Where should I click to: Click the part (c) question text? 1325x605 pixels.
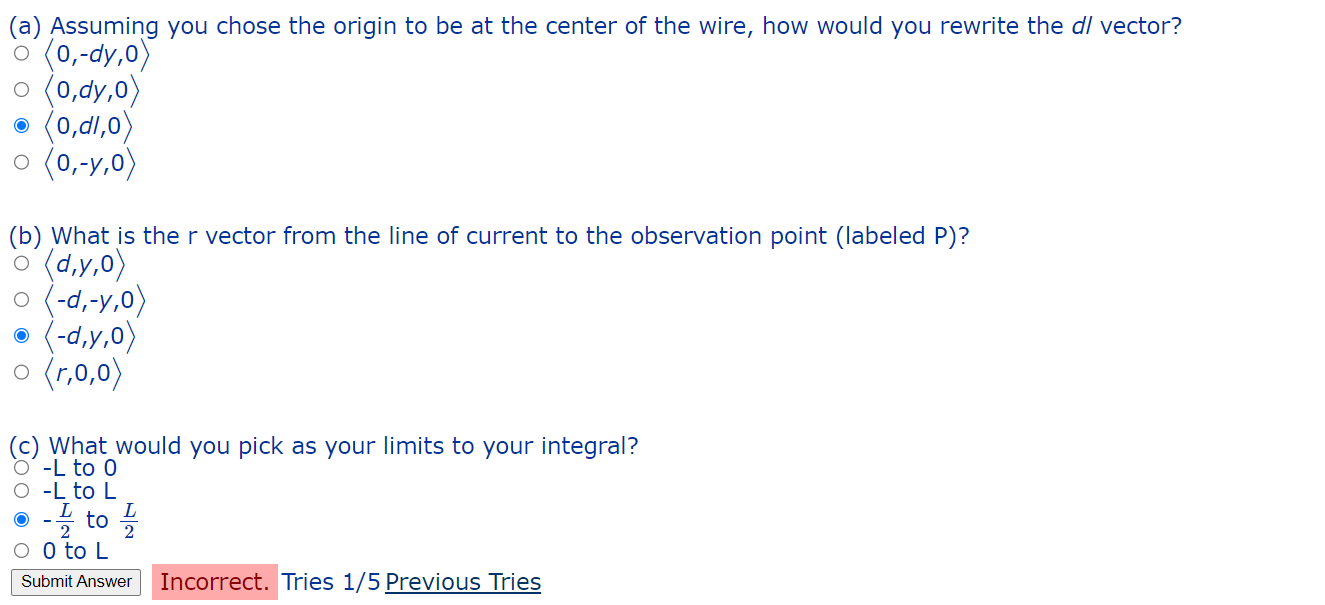pos(320,446)
